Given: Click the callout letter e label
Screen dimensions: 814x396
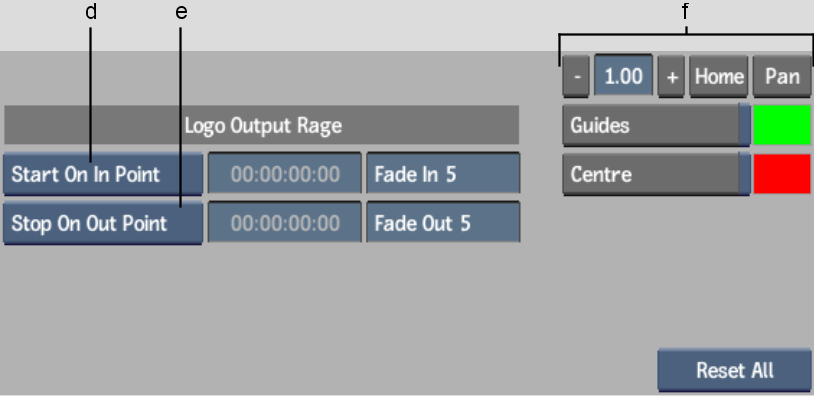Looking at the screenshot, I should [181, 11].
